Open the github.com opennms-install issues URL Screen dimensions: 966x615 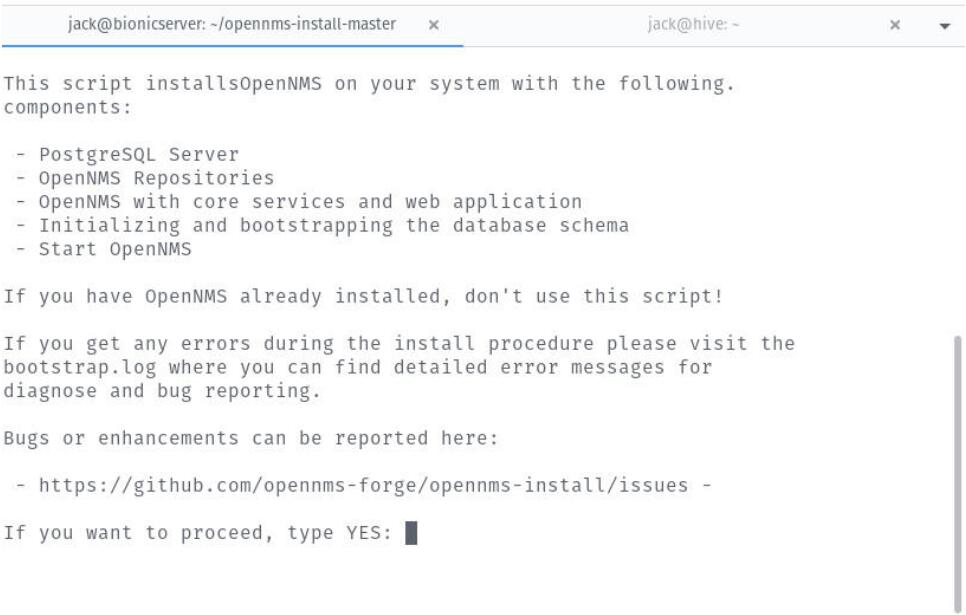363,486
